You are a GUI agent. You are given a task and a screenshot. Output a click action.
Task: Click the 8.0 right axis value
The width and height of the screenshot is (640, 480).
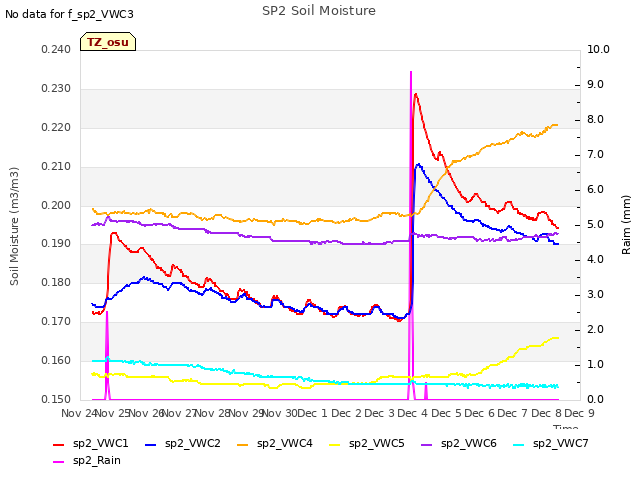pyautogui.click(x=595, y=120)
